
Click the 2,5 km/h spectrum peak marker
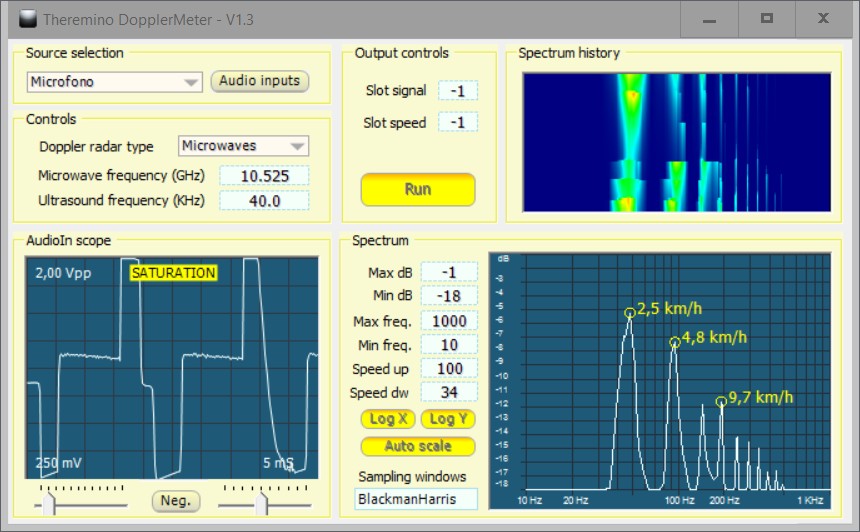629,313
